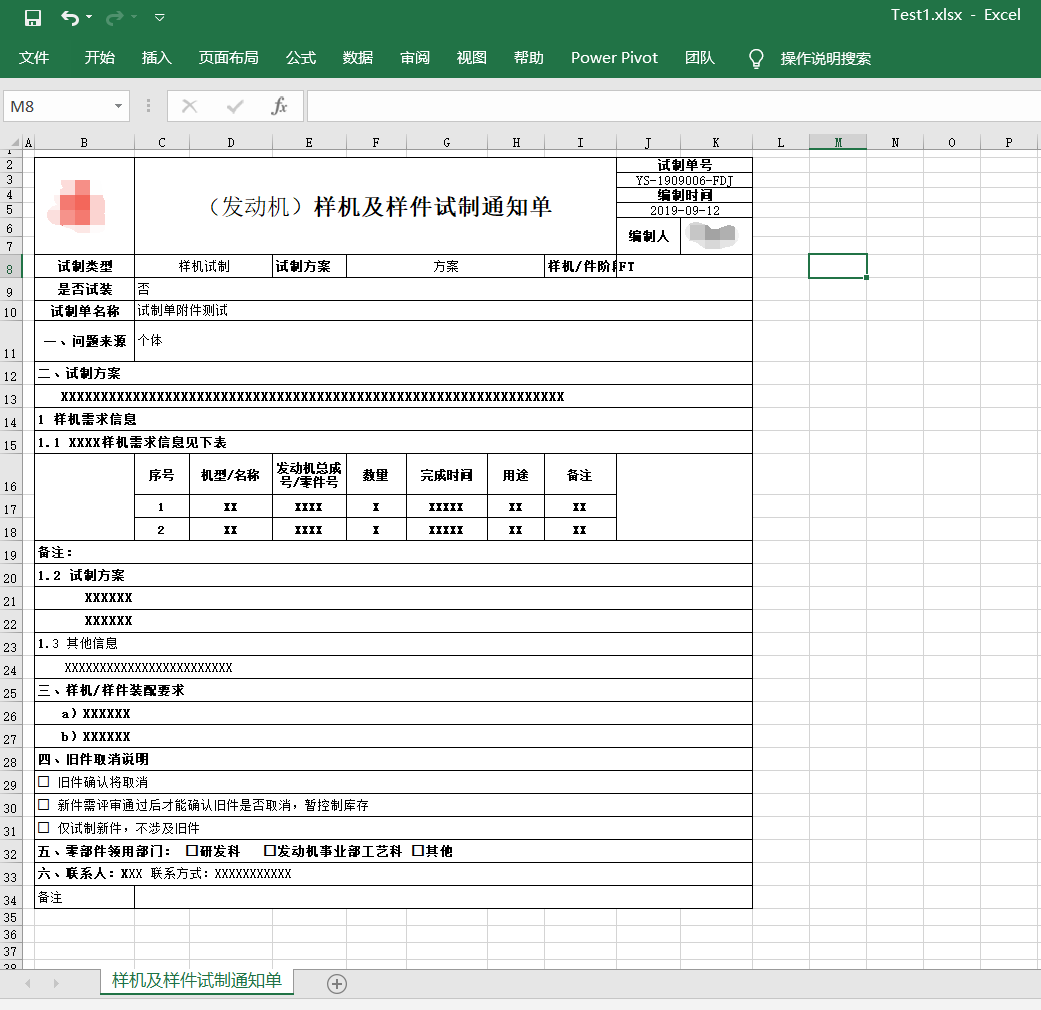Image resolution: width=1041 pixels, height=1010 pixels.
Task: Tick the 研发科 checkbox
Action: coord(192,851)
